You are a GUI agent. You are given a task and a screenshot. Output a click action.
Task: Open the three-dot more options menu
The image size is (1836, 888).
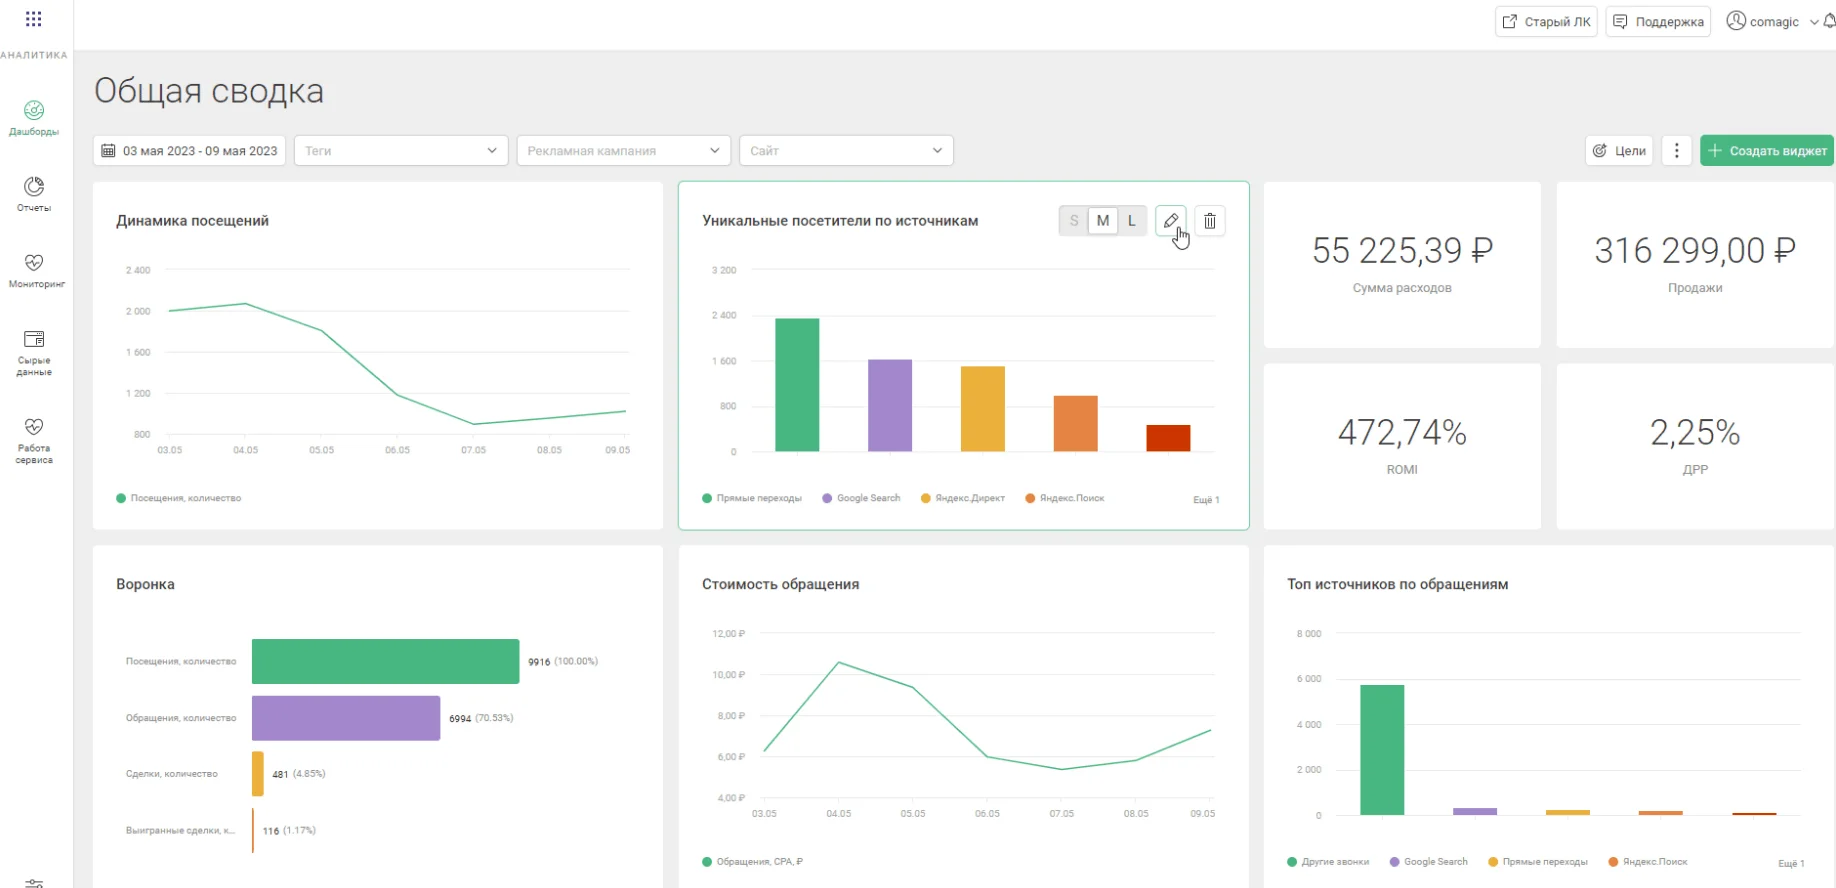(x=1676, y=151)
